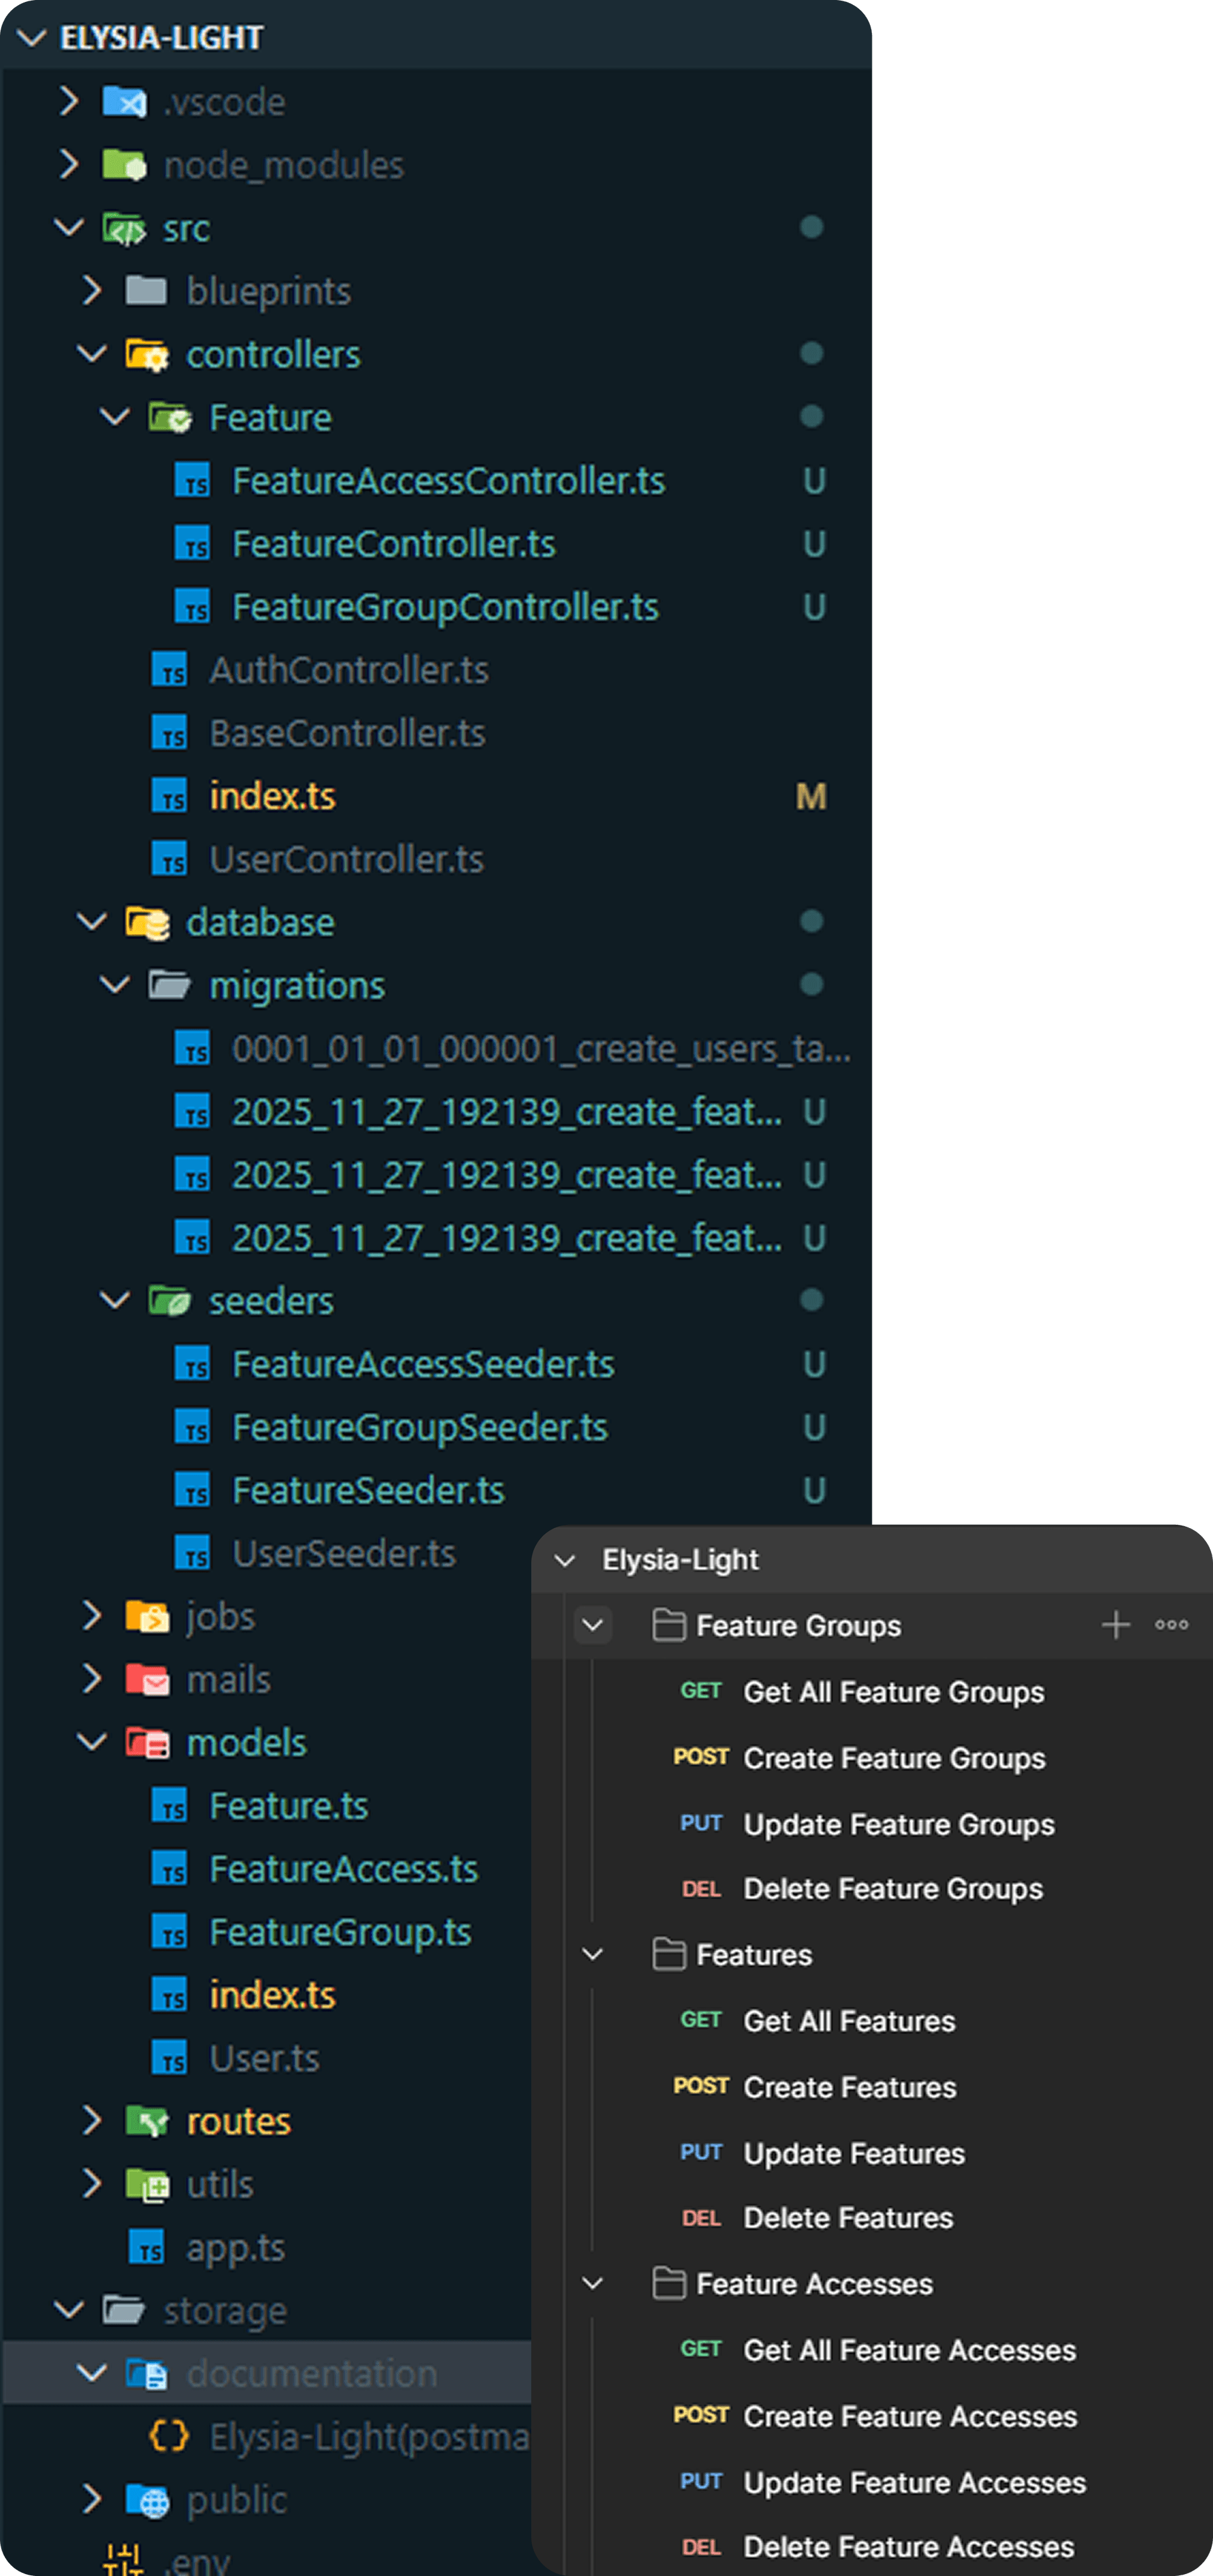Collapse the Features collection folder
This screenshot has height=2576, width=1213.
click(x=592, y=1954)
